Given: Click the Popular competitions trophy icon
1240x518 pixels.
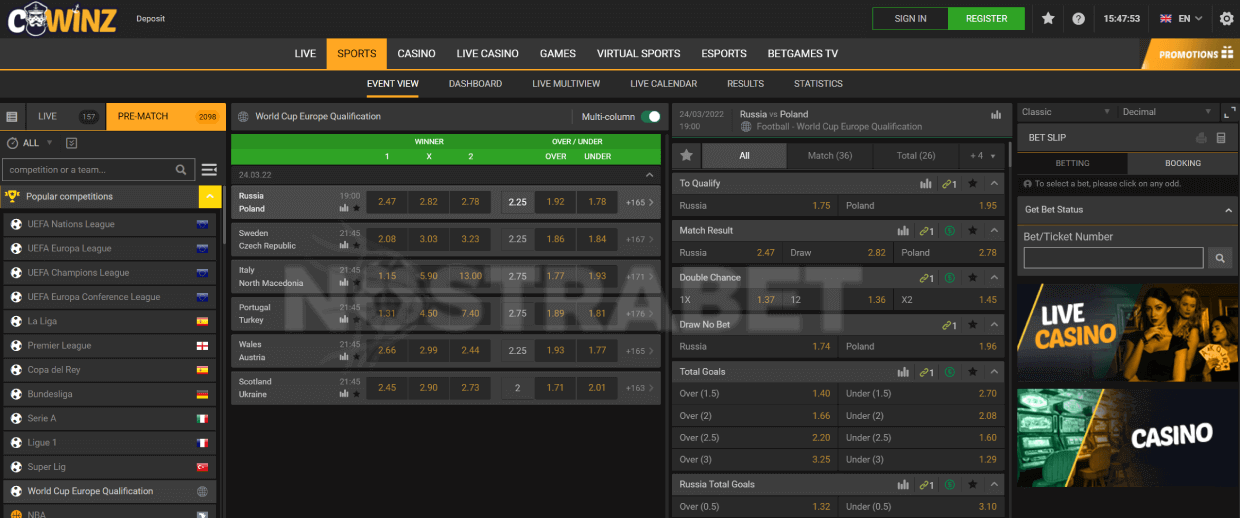Looking at the screenshot, I should (13, 197).
